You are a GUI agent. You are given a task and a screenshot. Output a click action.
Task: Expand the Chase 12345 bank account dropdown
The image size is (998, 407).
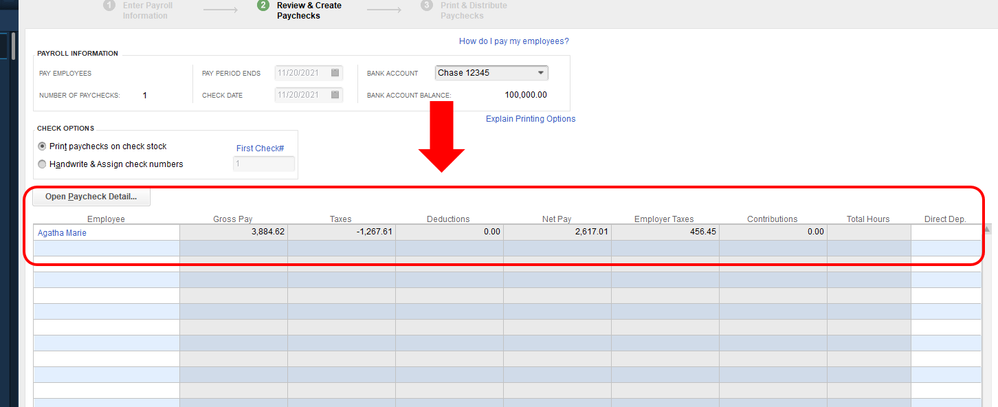540,73
